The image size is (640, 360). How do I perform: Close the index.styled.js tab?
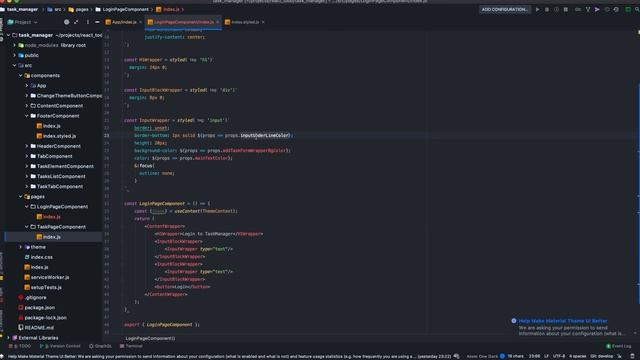[263, 22]
